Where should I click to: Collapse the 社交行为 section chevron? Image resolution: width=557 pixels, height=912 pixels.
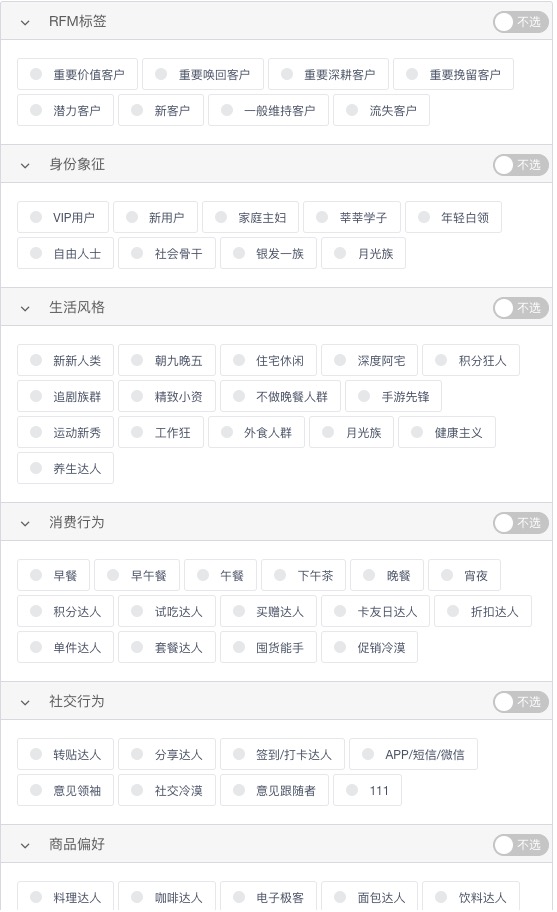[x=25, y=703]
